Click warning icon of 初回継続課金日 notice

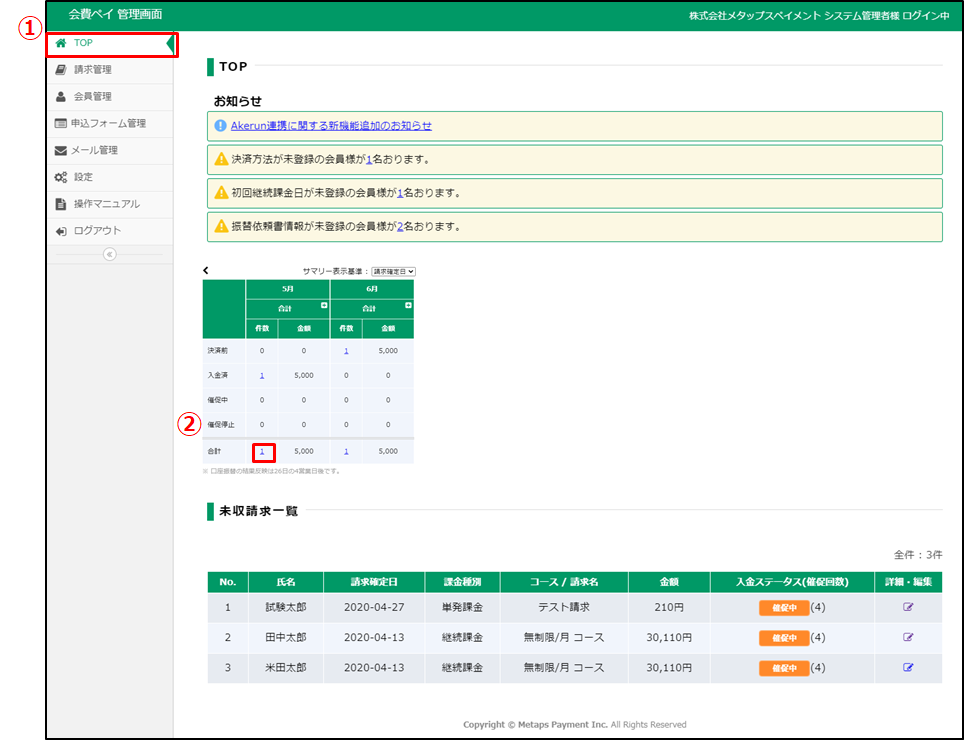click(221, 193)
